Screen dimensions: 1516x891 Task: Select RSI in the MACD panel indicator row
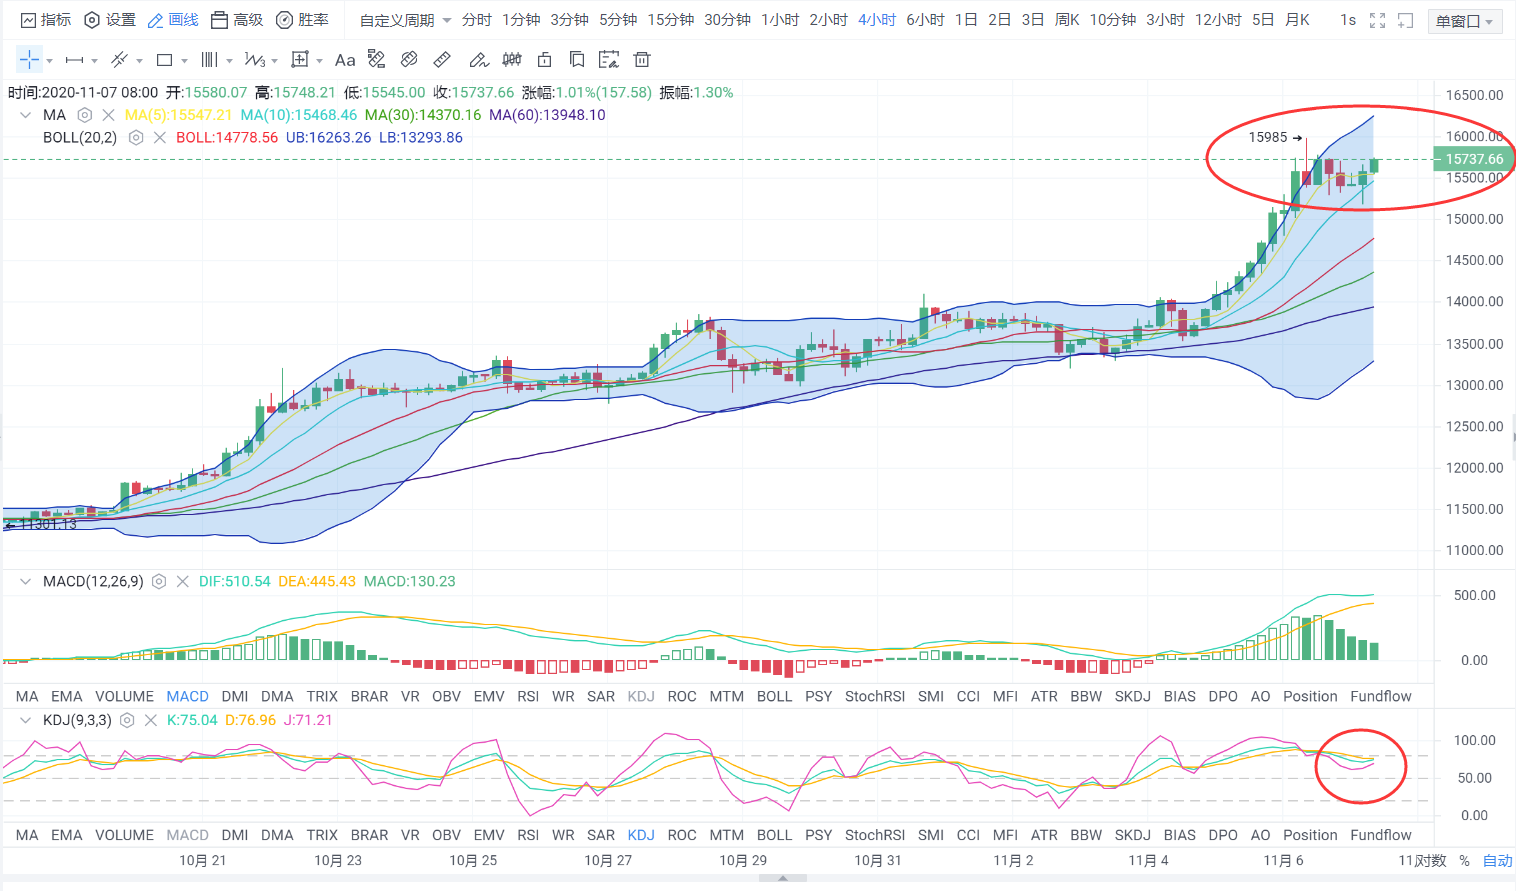(528, 696)
